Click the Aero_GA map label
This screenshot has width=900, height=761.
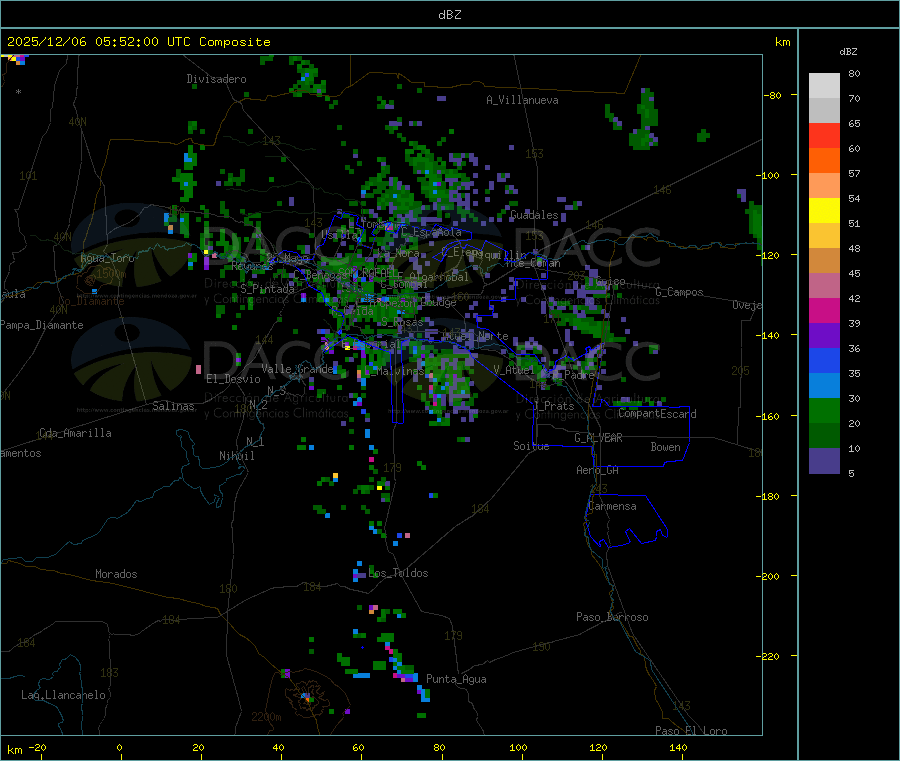pyautogui.click(x=597, y=470)
